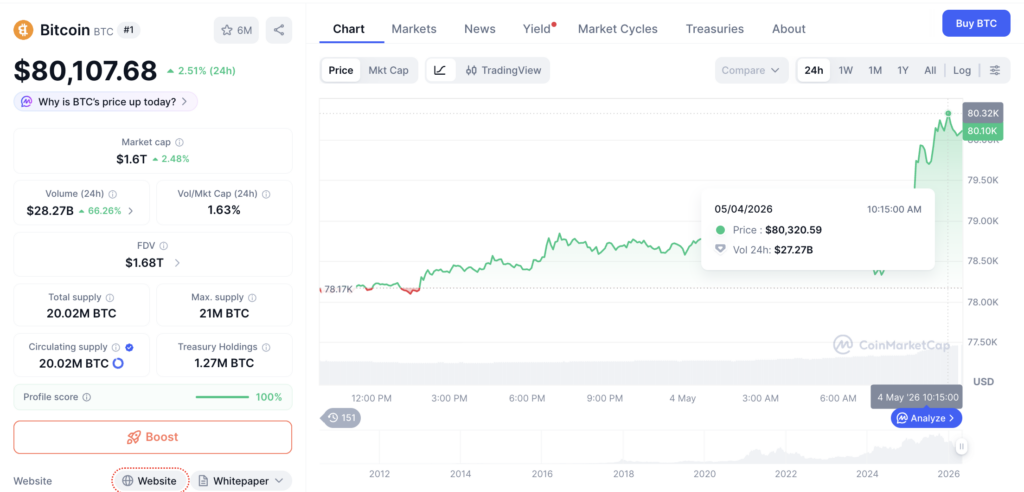Expand FDV details chevron
The width and height of the screenshot is (1024, 492).
pyautogui.click(x=177, y=263)
